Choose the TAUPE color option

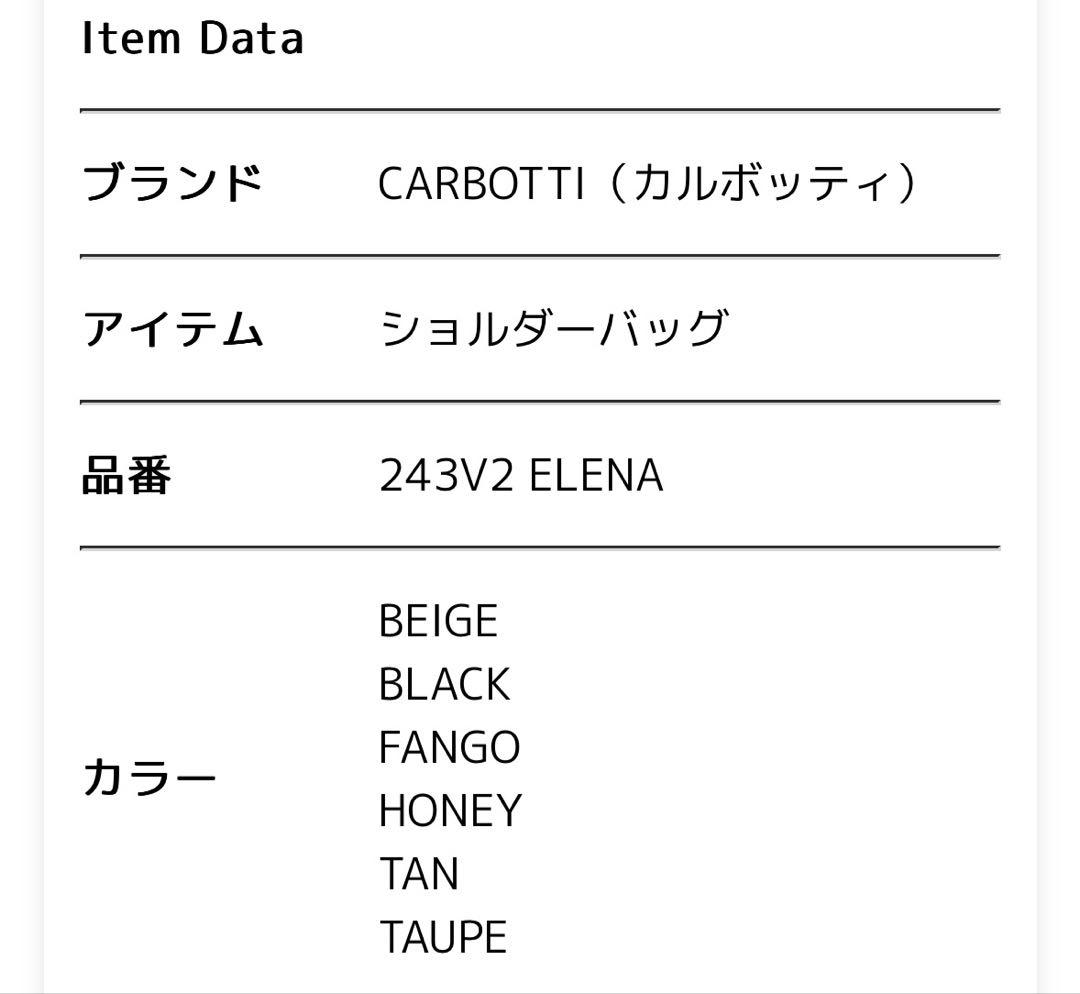click(443, 938)
